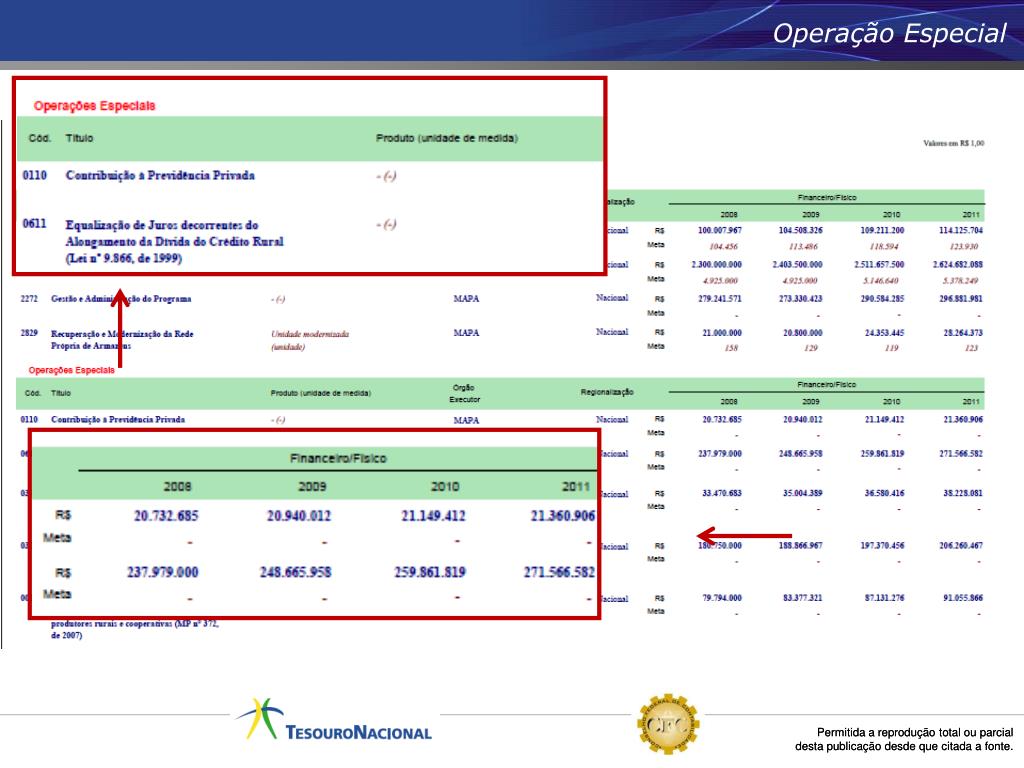Click value "273.330.423"
Screen dimensions: 1024x768
click(x=801, y=299)
